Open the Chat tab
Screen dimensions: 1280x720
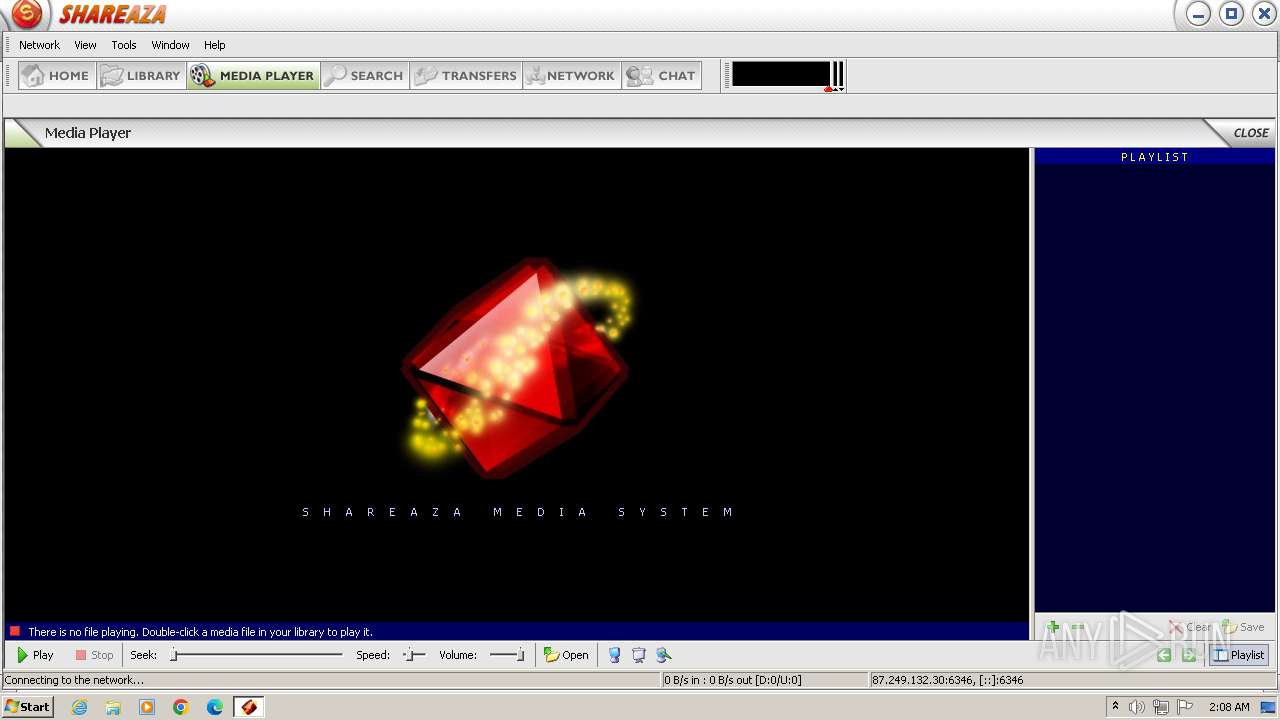point(661,76)
